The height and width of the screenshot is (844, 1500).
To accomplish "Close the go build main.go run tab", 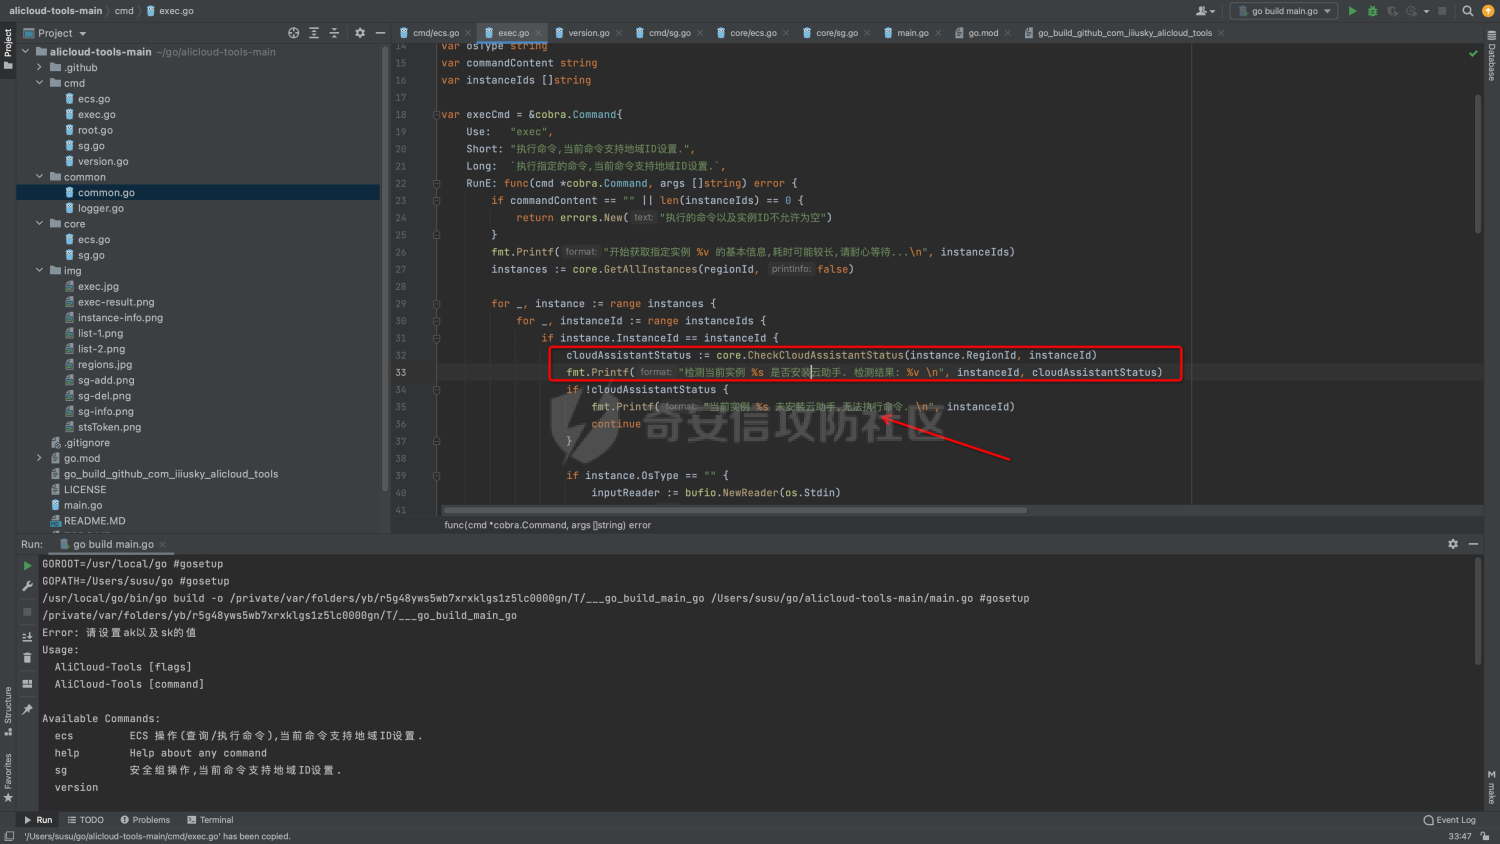I will click(162, 545).
